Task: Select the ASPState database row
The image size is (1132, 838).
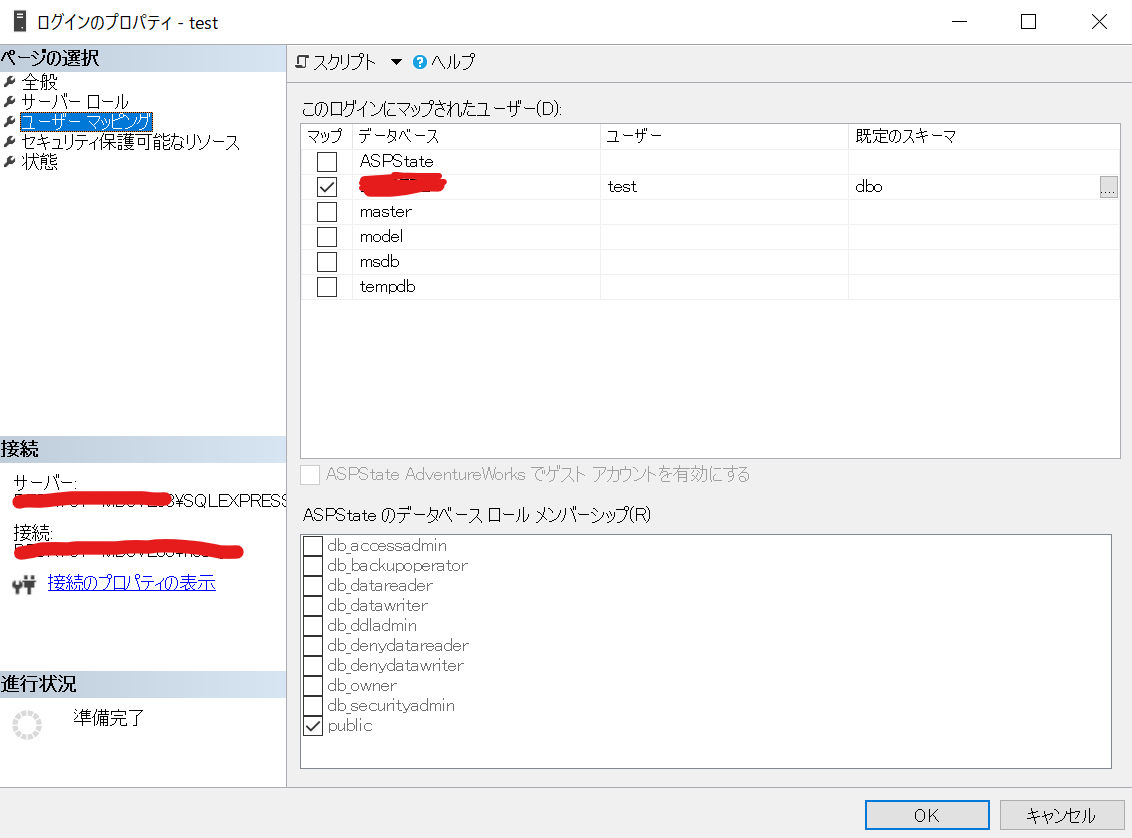Action: click(x=710, y=162)
